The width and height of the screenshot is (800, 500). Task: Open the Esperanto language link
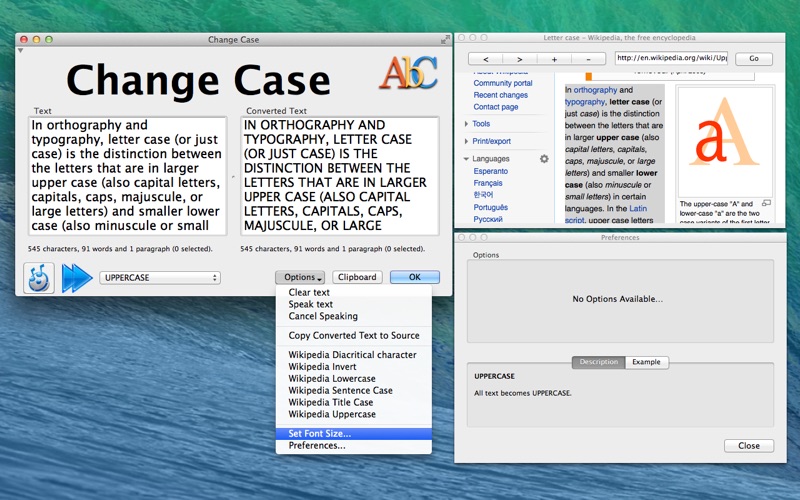490,171
